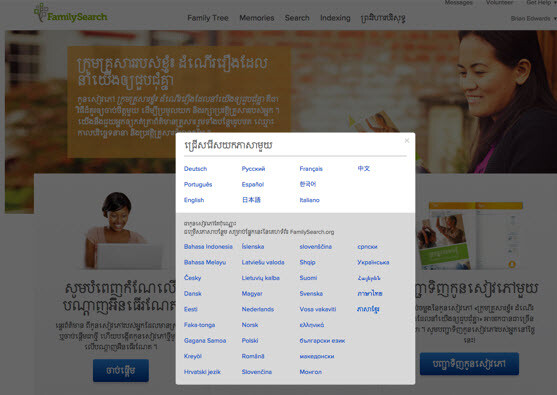
Task: Select Nederlands language
Action: 258,309
